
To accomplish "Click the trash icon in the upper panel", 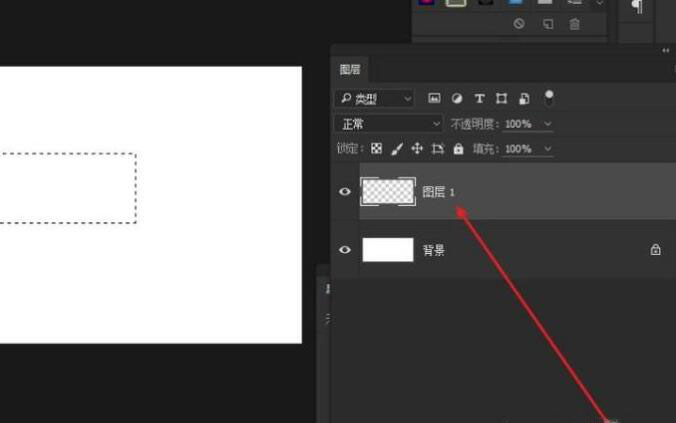I will tap(574, 24).
